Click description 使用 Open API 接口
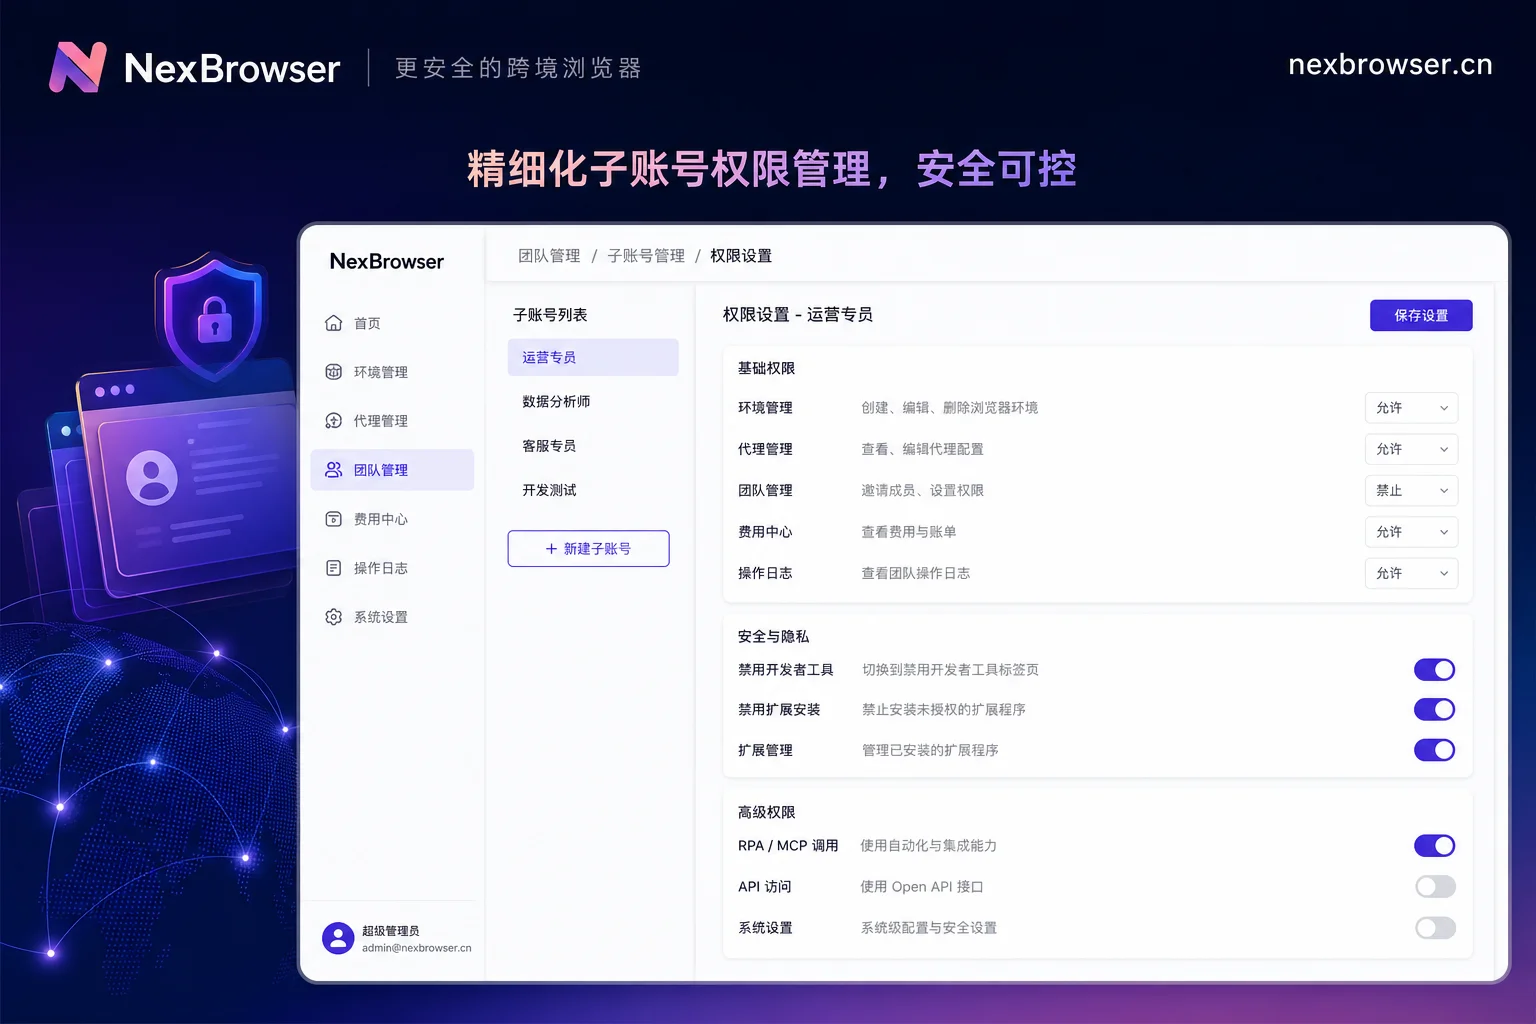The height and width of the screenshot is (1024, 1536). click(922, 887)
